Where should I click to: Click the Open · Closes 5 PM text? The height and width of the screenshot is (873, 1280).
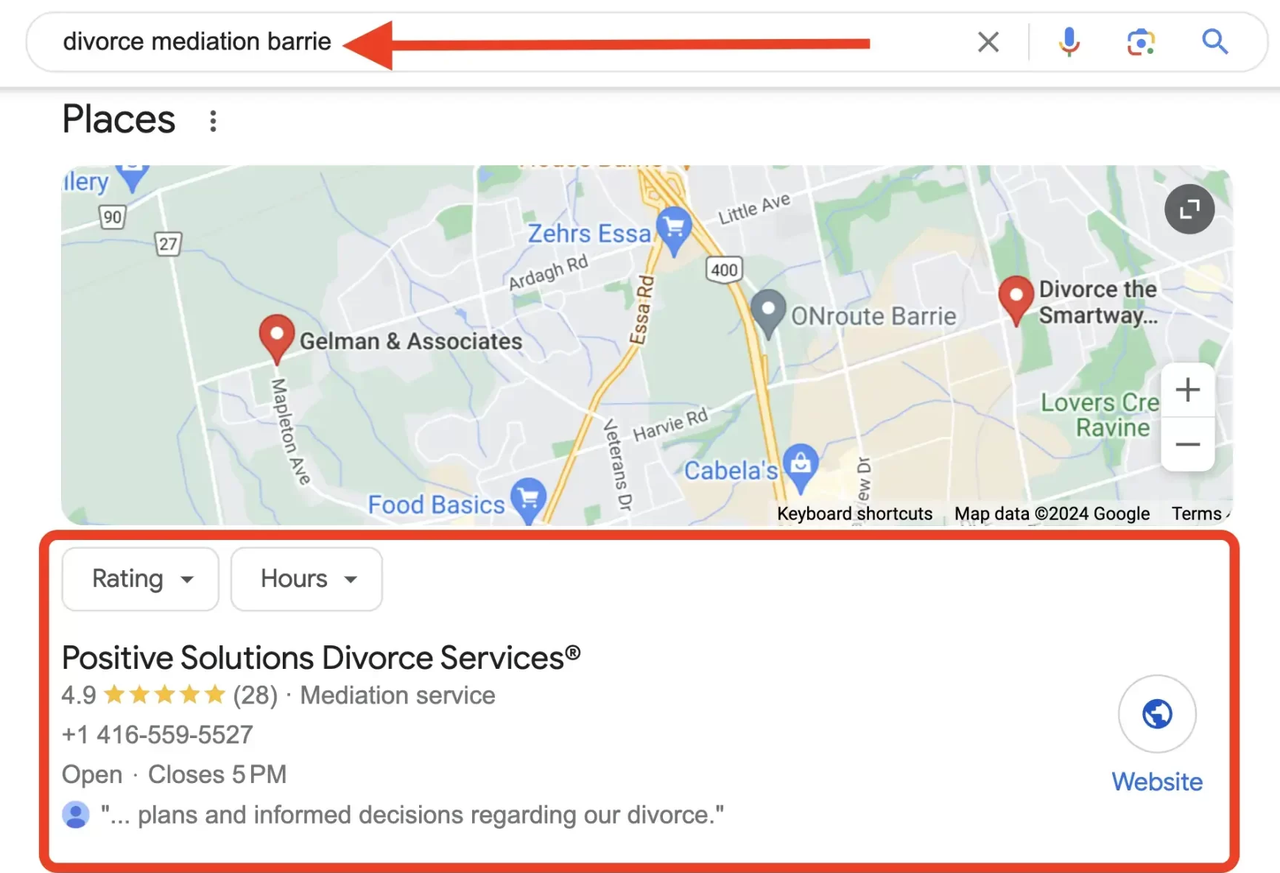pyautogui.click(x=174, y=775)
